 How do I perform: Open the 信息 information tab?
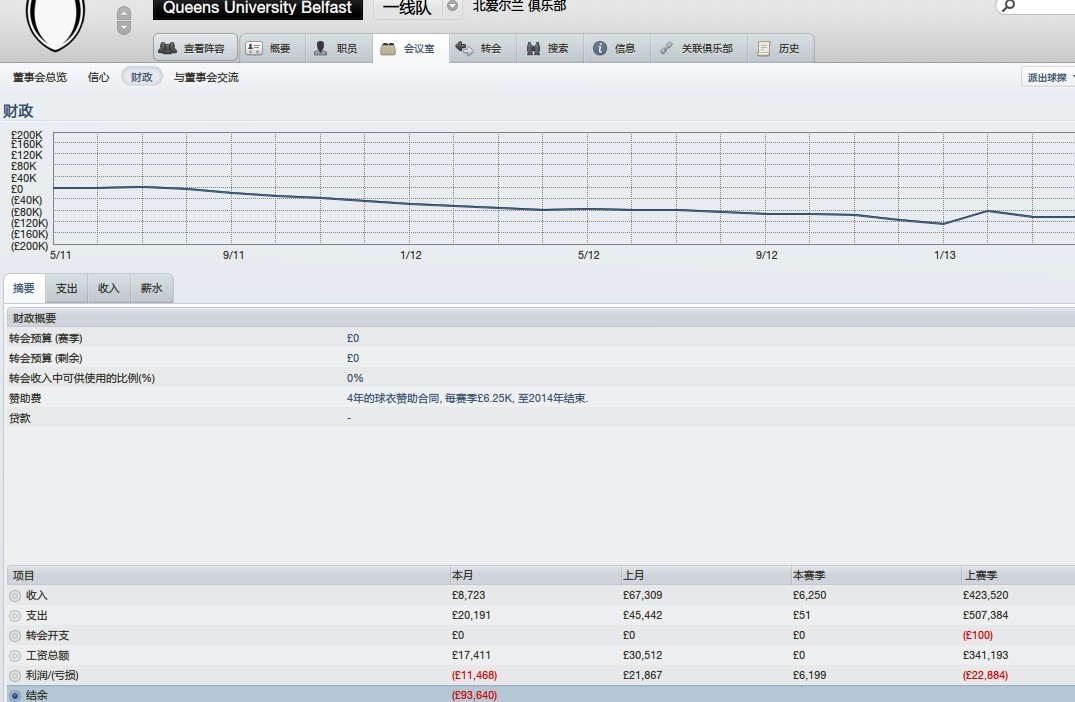(x=614, y=48)
